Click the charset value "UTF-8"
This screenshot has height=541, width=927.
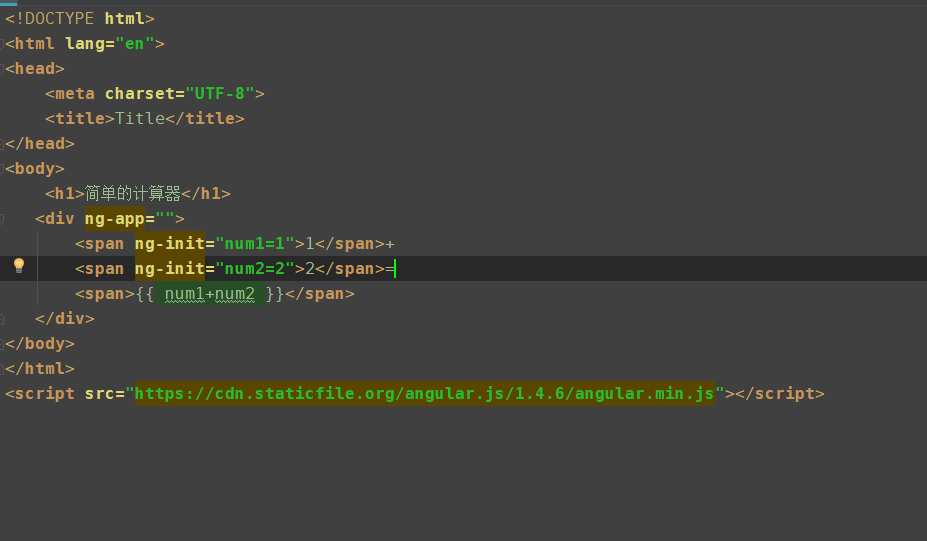click(x=220, y=93)
